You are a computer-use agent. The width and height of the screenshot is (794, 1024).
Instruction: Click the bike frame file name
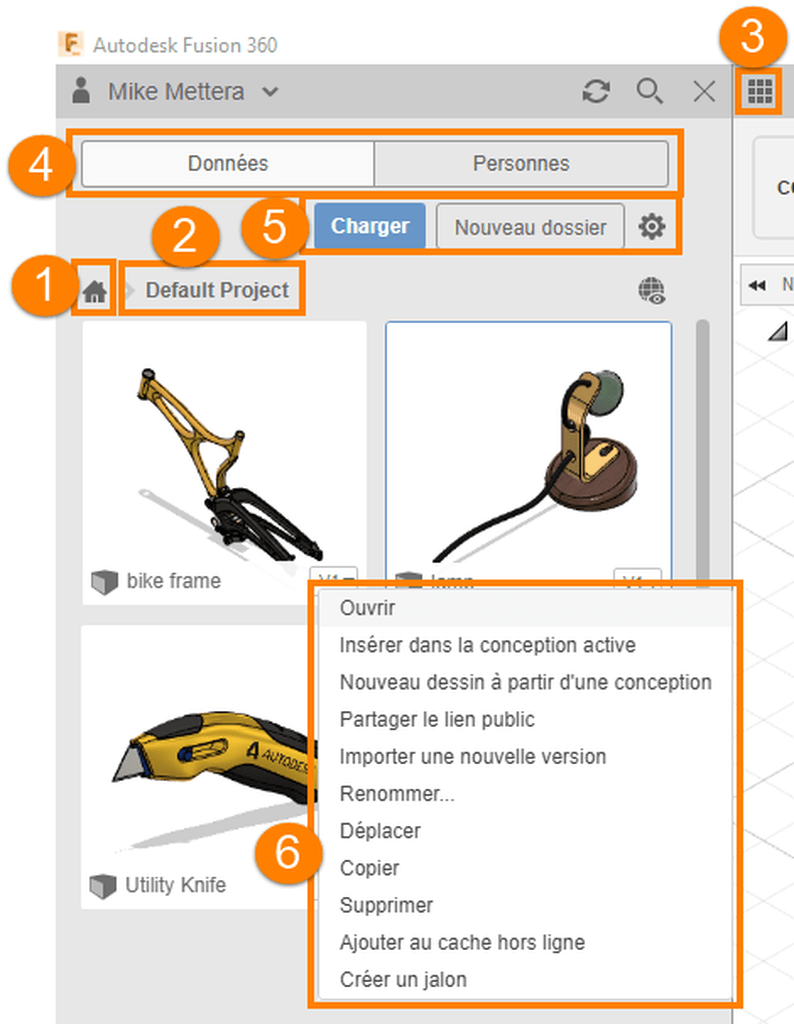click(x=174, y=581)
